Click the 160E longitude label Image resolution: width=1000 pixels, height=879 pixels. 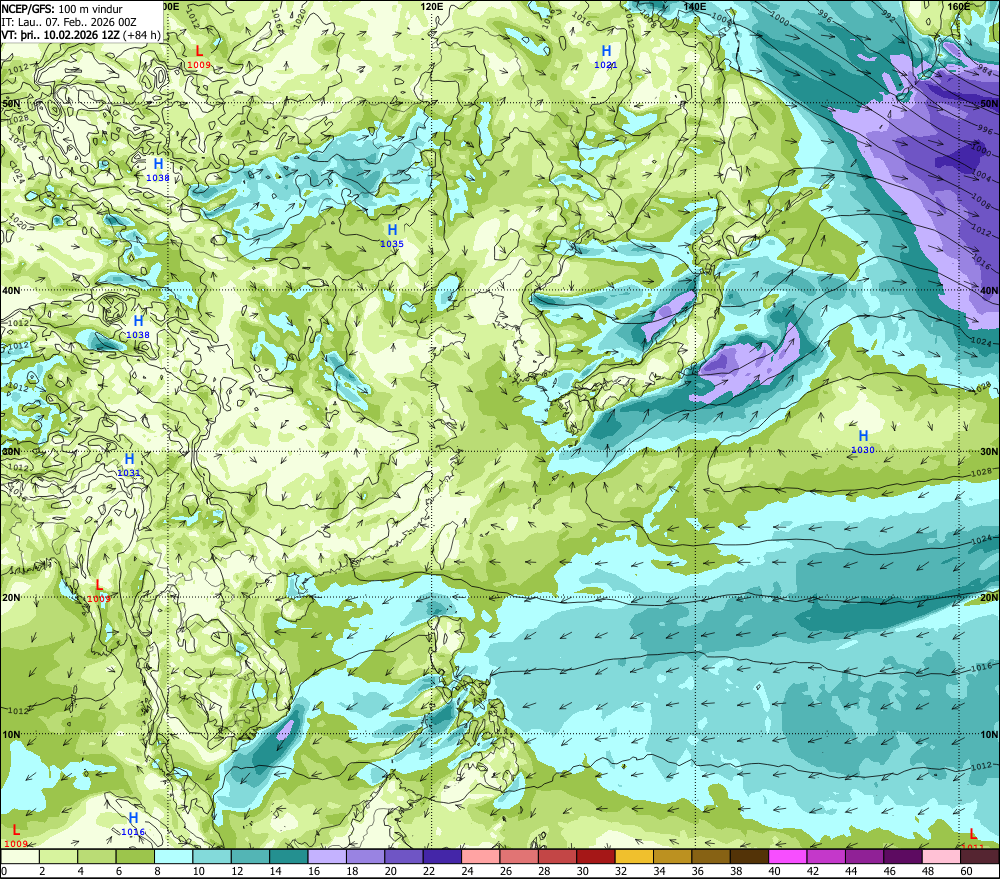[x=959, y=6]
